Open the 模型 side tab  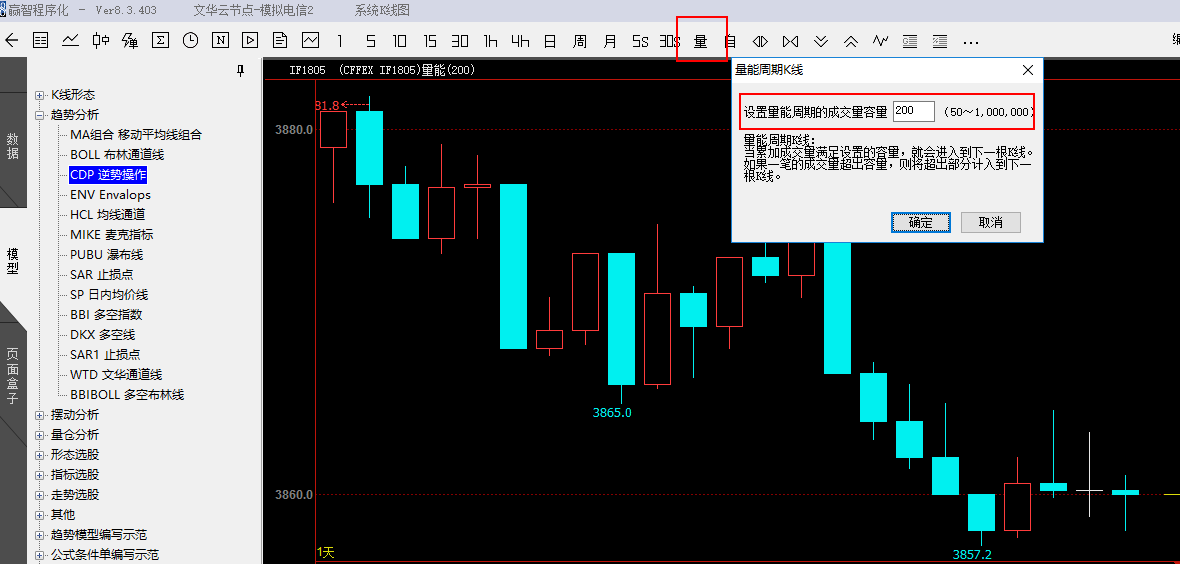pyautogui.click(x=13, y=261)
